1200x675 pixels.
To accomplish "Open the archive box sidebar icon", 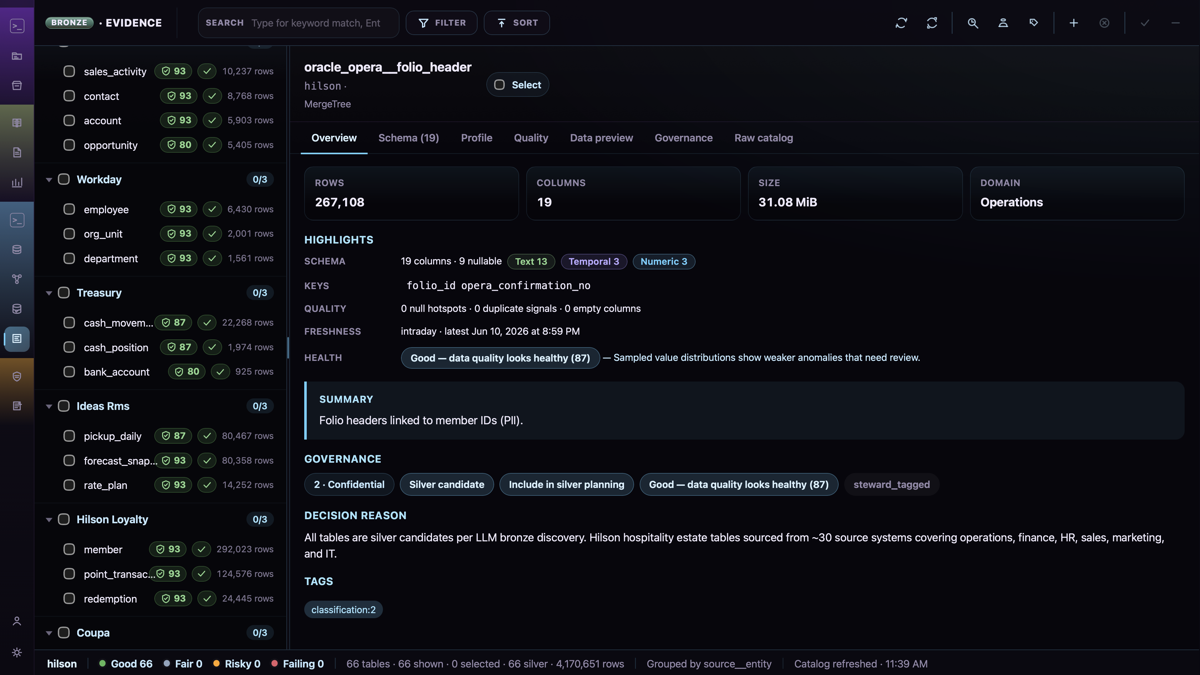I will (x=17, y=86).
